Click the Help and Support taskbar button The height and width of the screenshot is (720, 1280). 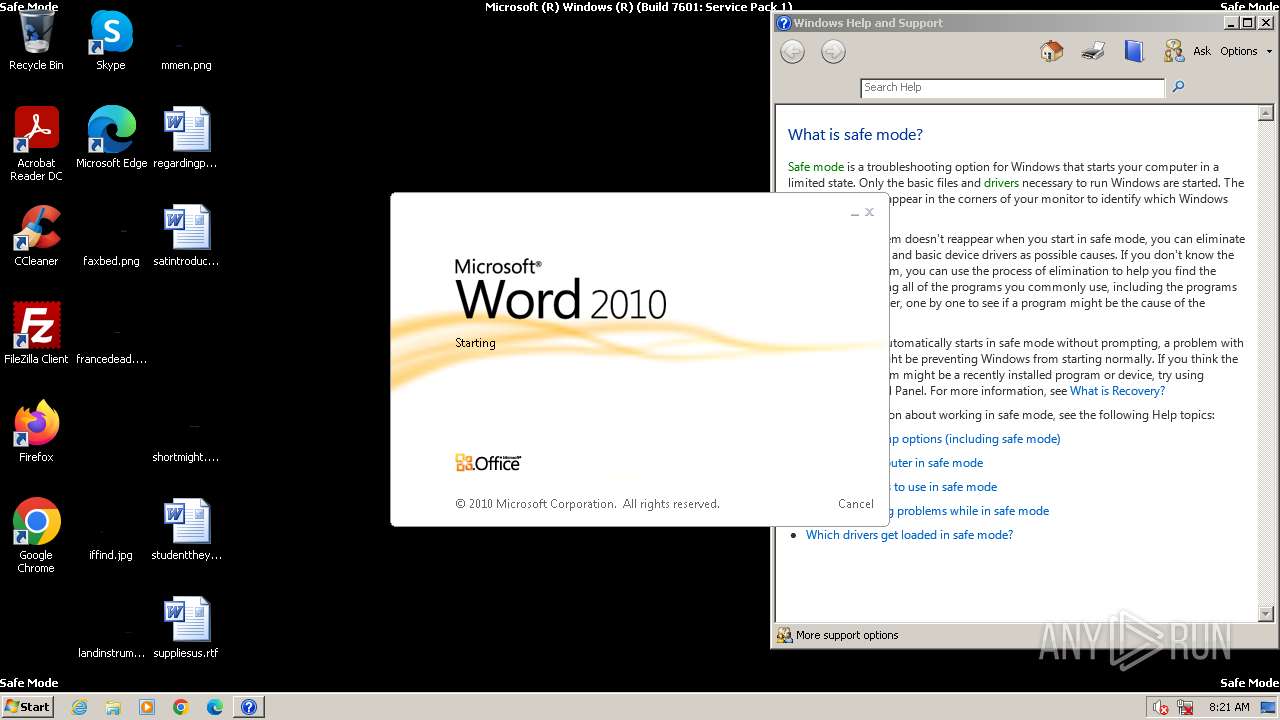point(249,707)
